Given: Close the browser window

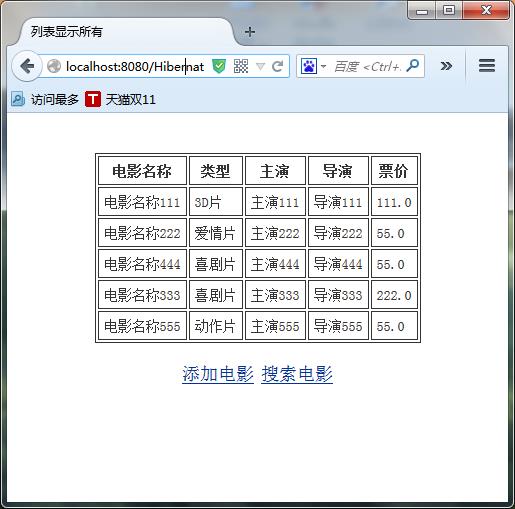Looking at the screenshot, I should [486, 11].
